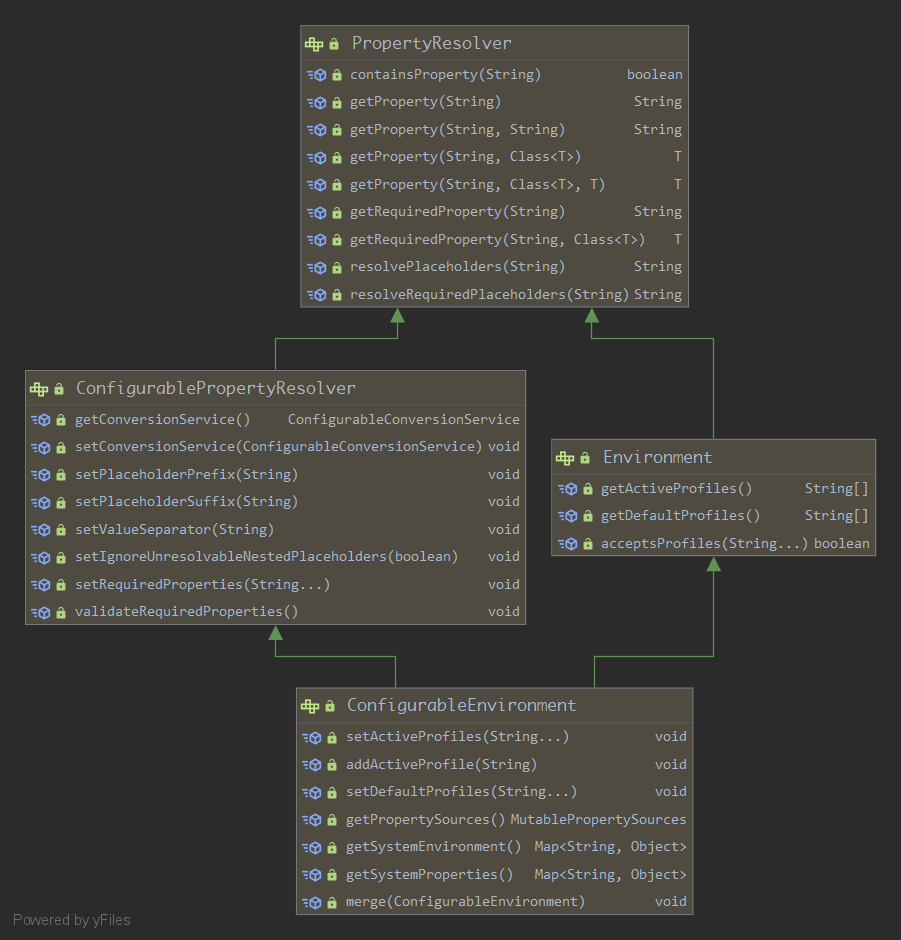
Task: Click the lock icon beside setRequiredProperties(String...)
Action: click(x=61, y=585)
